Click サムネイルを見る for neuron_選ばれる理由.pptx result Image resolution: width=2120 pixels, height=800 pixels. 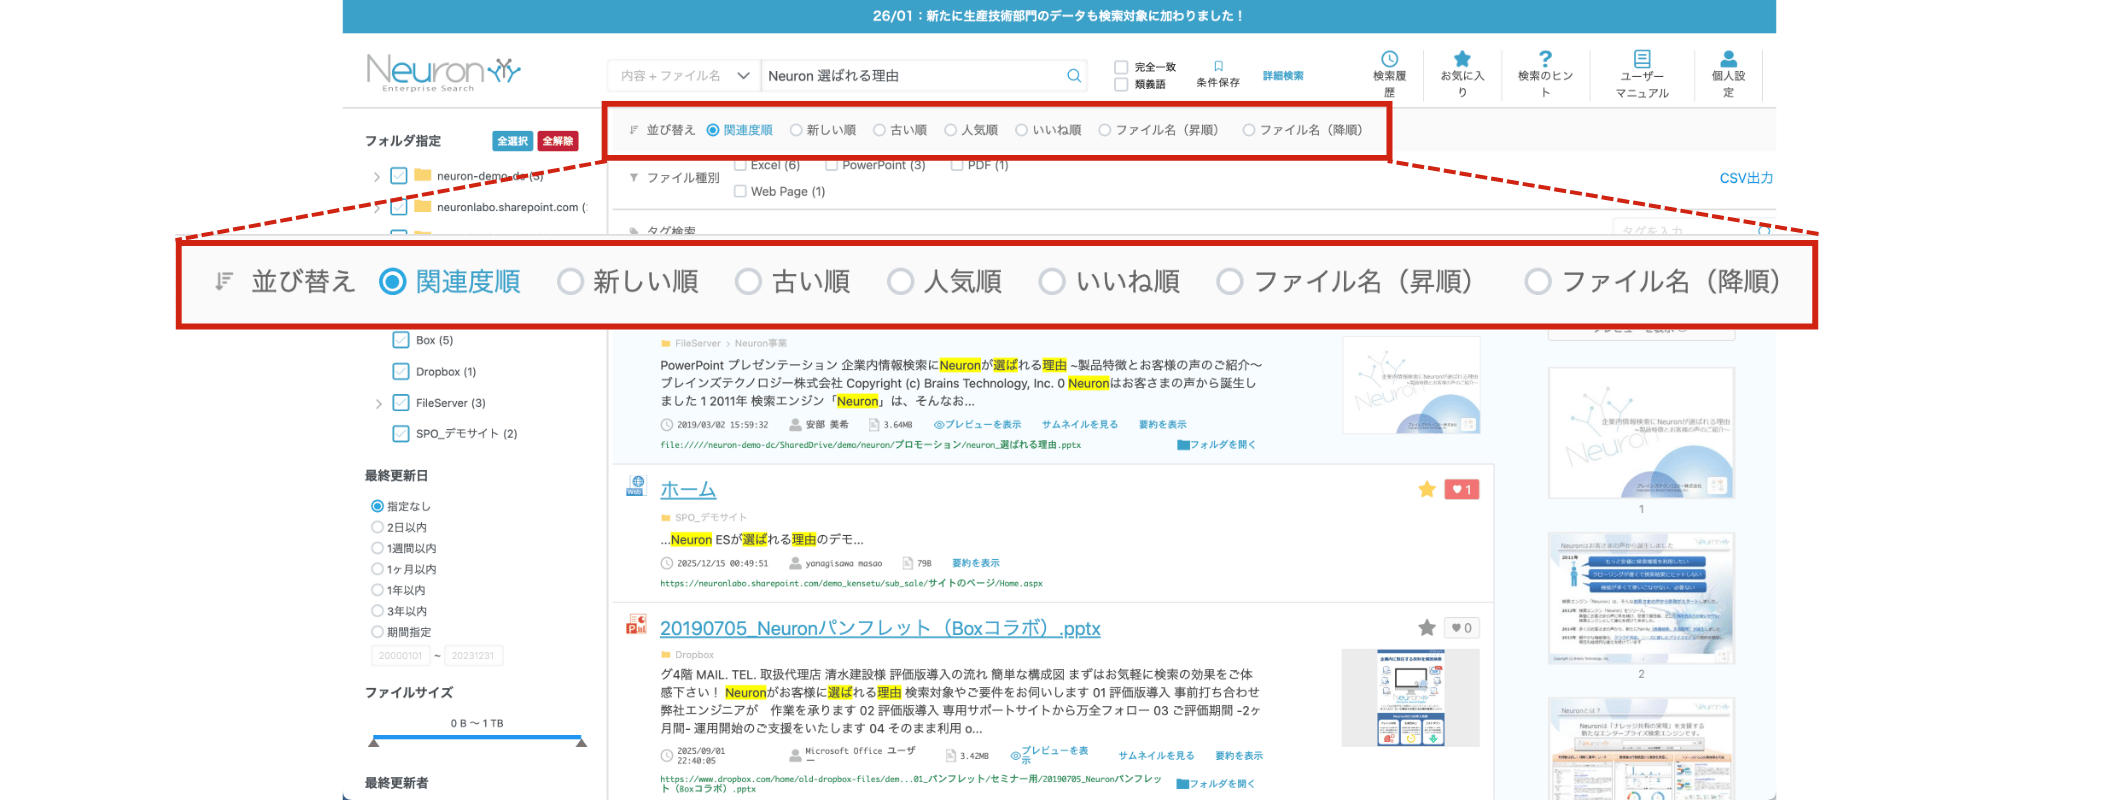(1080, 424)
